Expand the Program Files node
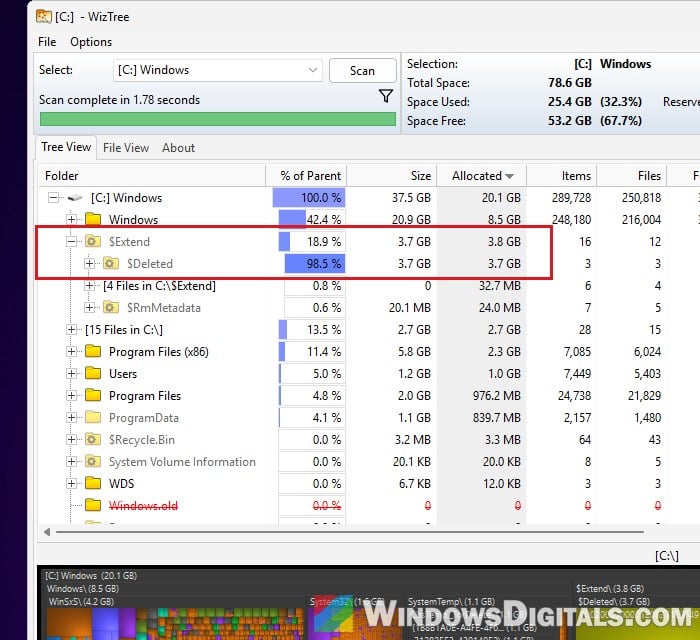This screenshot has width=700, height=640. tap(71, 395)
